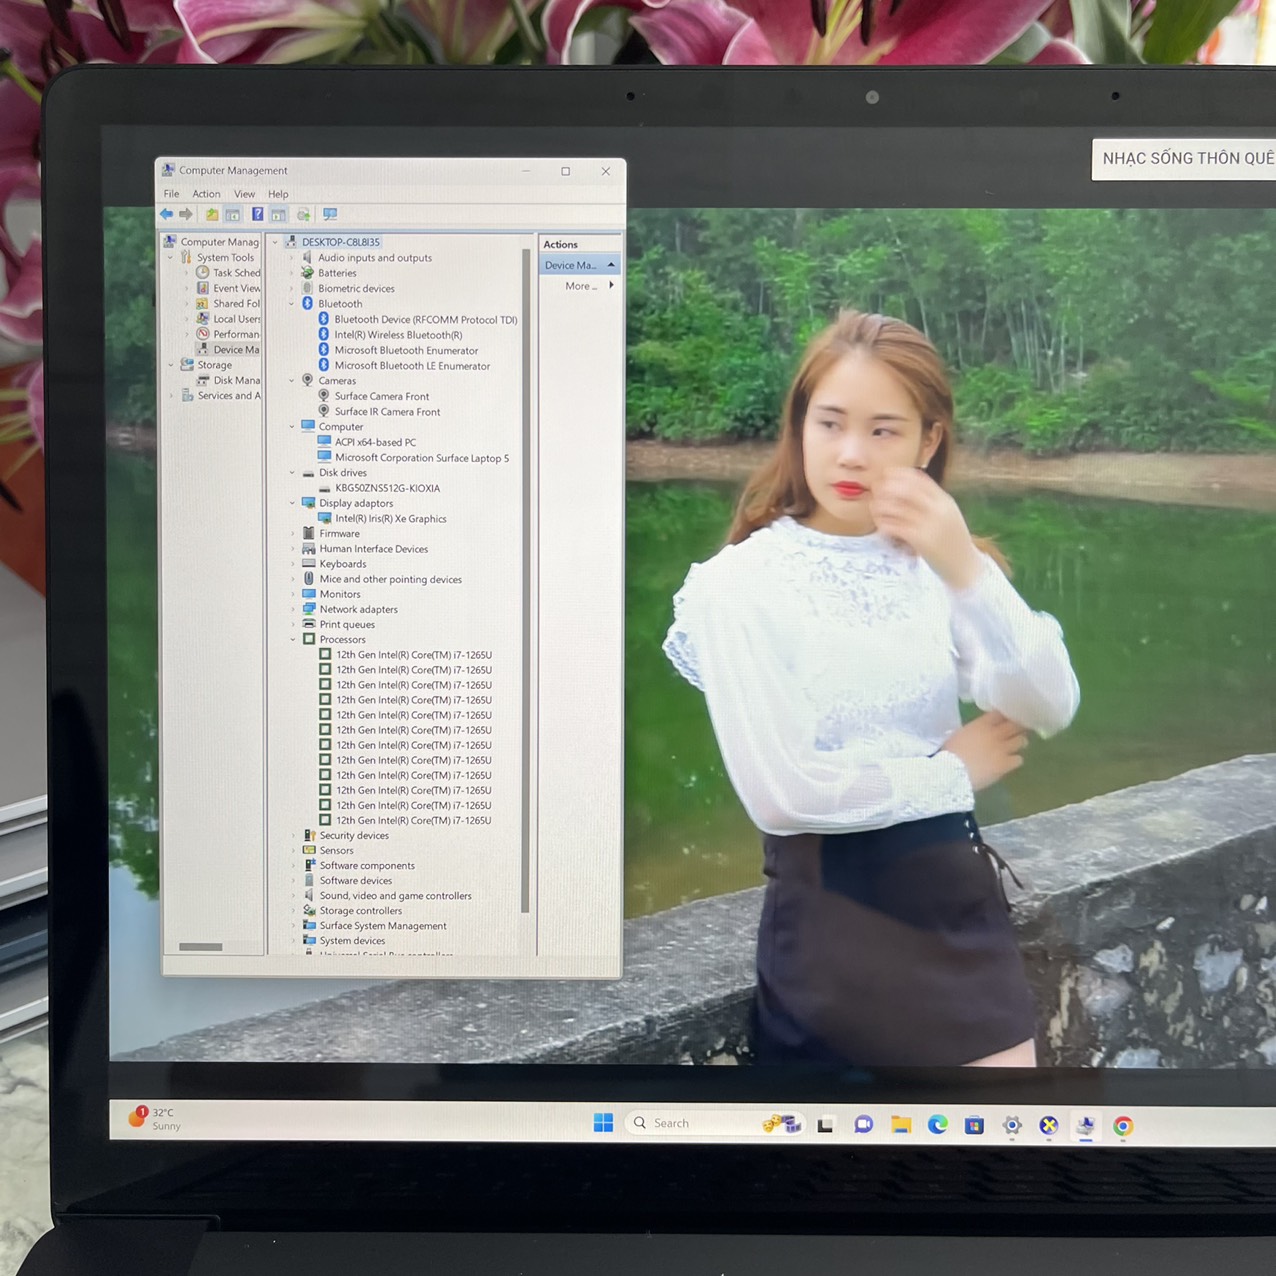The image size is (1276, 1276).
Task: Click the Up one level folder icon
Action: pyautogui.click(x=212, y=214)
